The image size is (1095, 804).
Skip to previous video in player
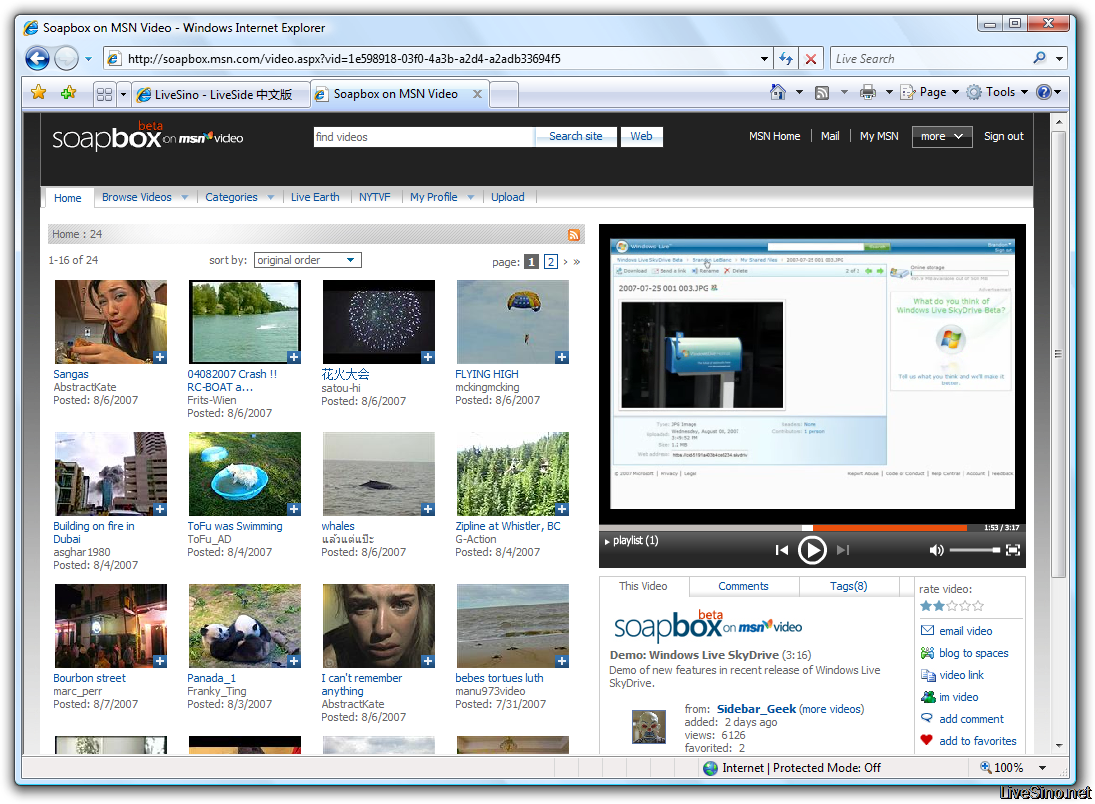pyautogui.click(x=781, y=550)
